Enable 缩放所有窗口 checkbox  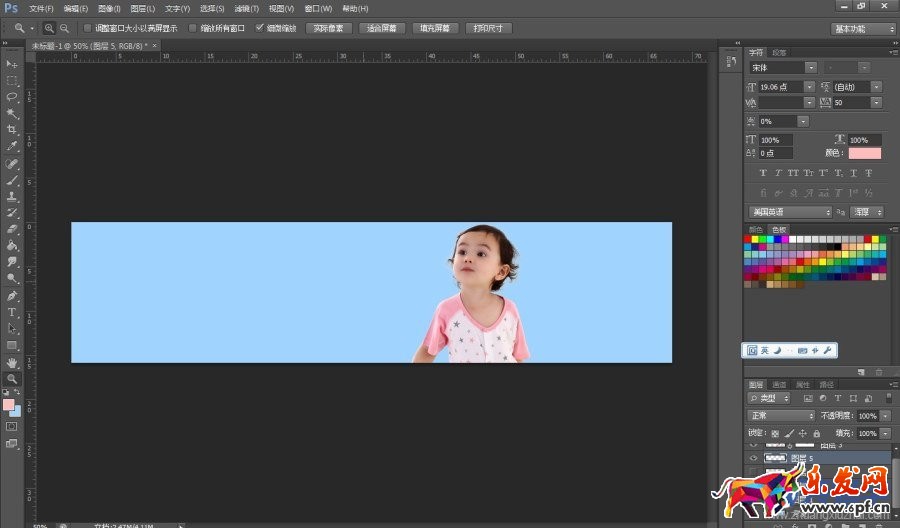[x=193, y=28]
